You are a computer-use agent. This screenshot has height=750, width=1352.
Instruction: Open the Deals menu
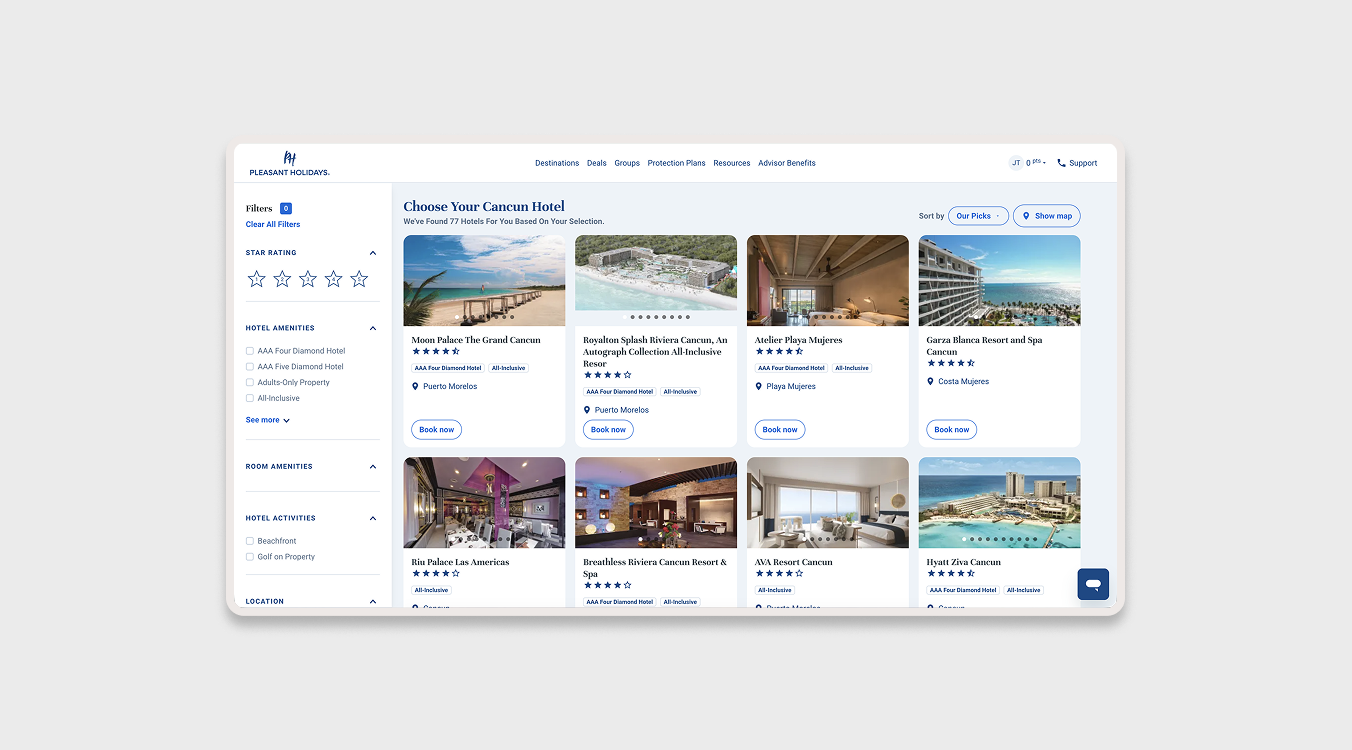(x=597, y=163)
